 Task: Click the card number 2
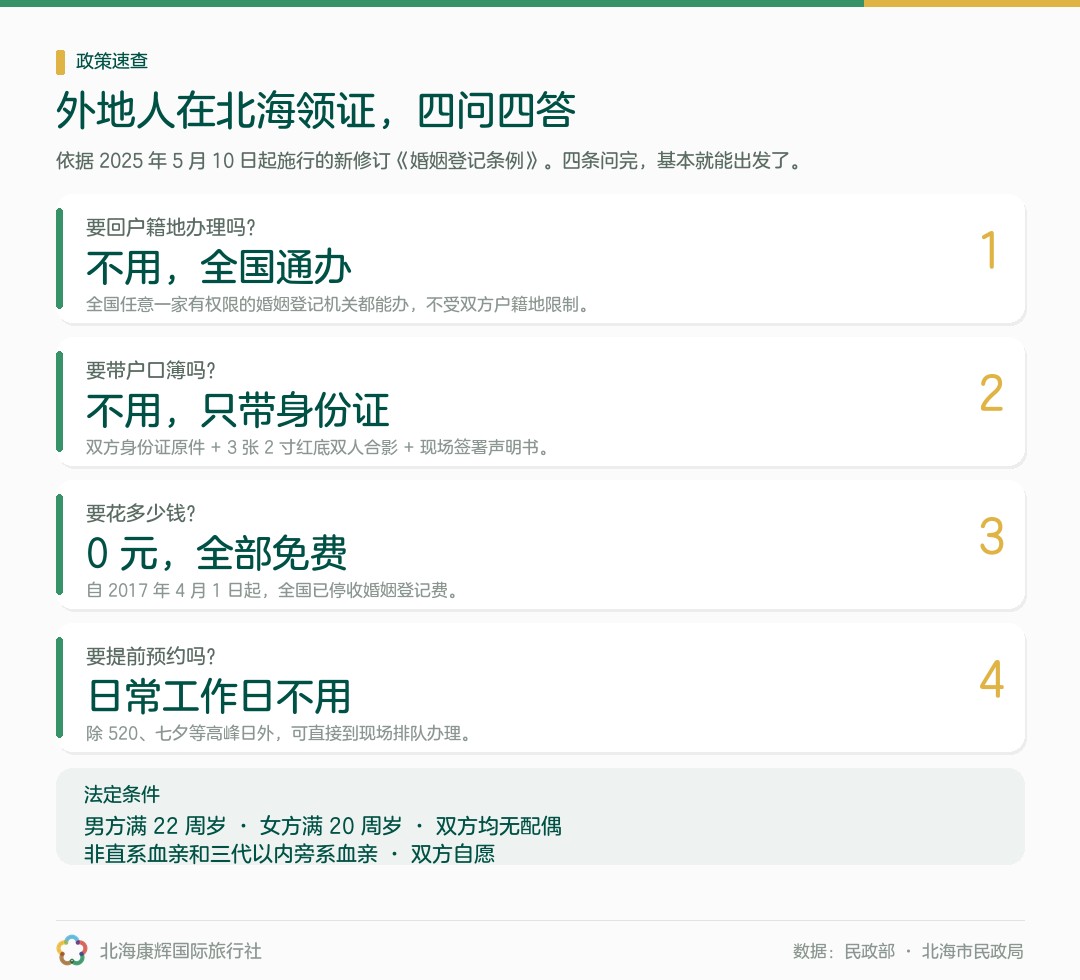[x=991, y=393]
